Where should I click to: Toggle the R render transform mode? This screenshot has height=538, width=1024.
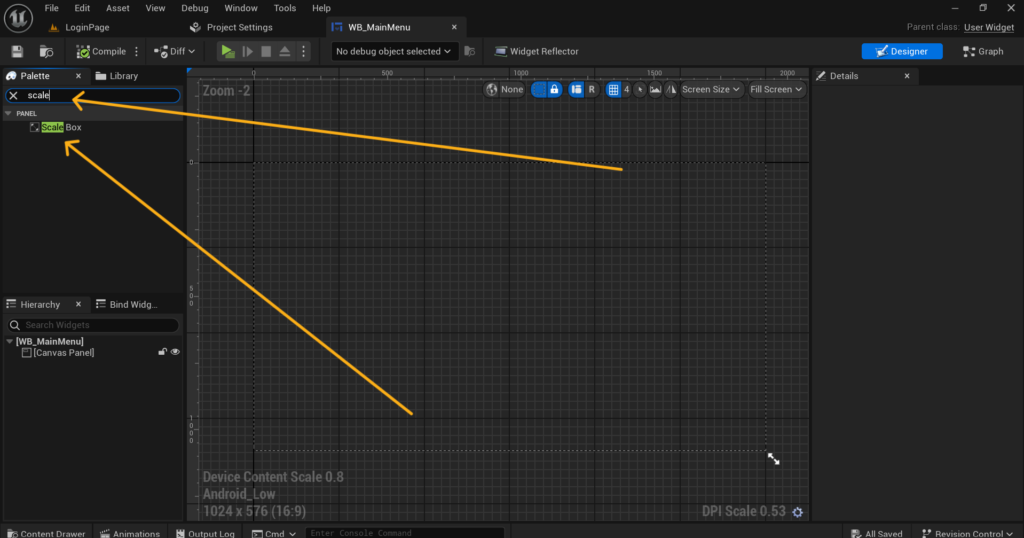tap(592, 89)
